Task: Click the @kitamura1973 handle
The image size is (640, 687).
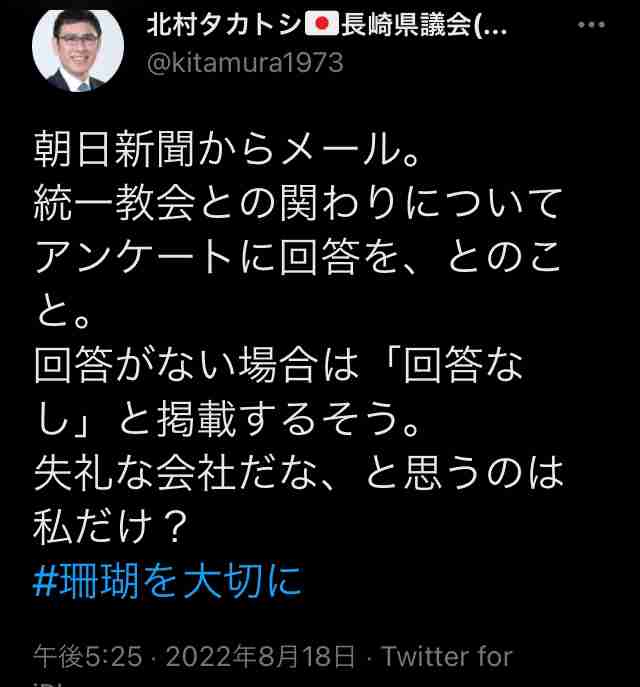Action: (x=245, y=63)
